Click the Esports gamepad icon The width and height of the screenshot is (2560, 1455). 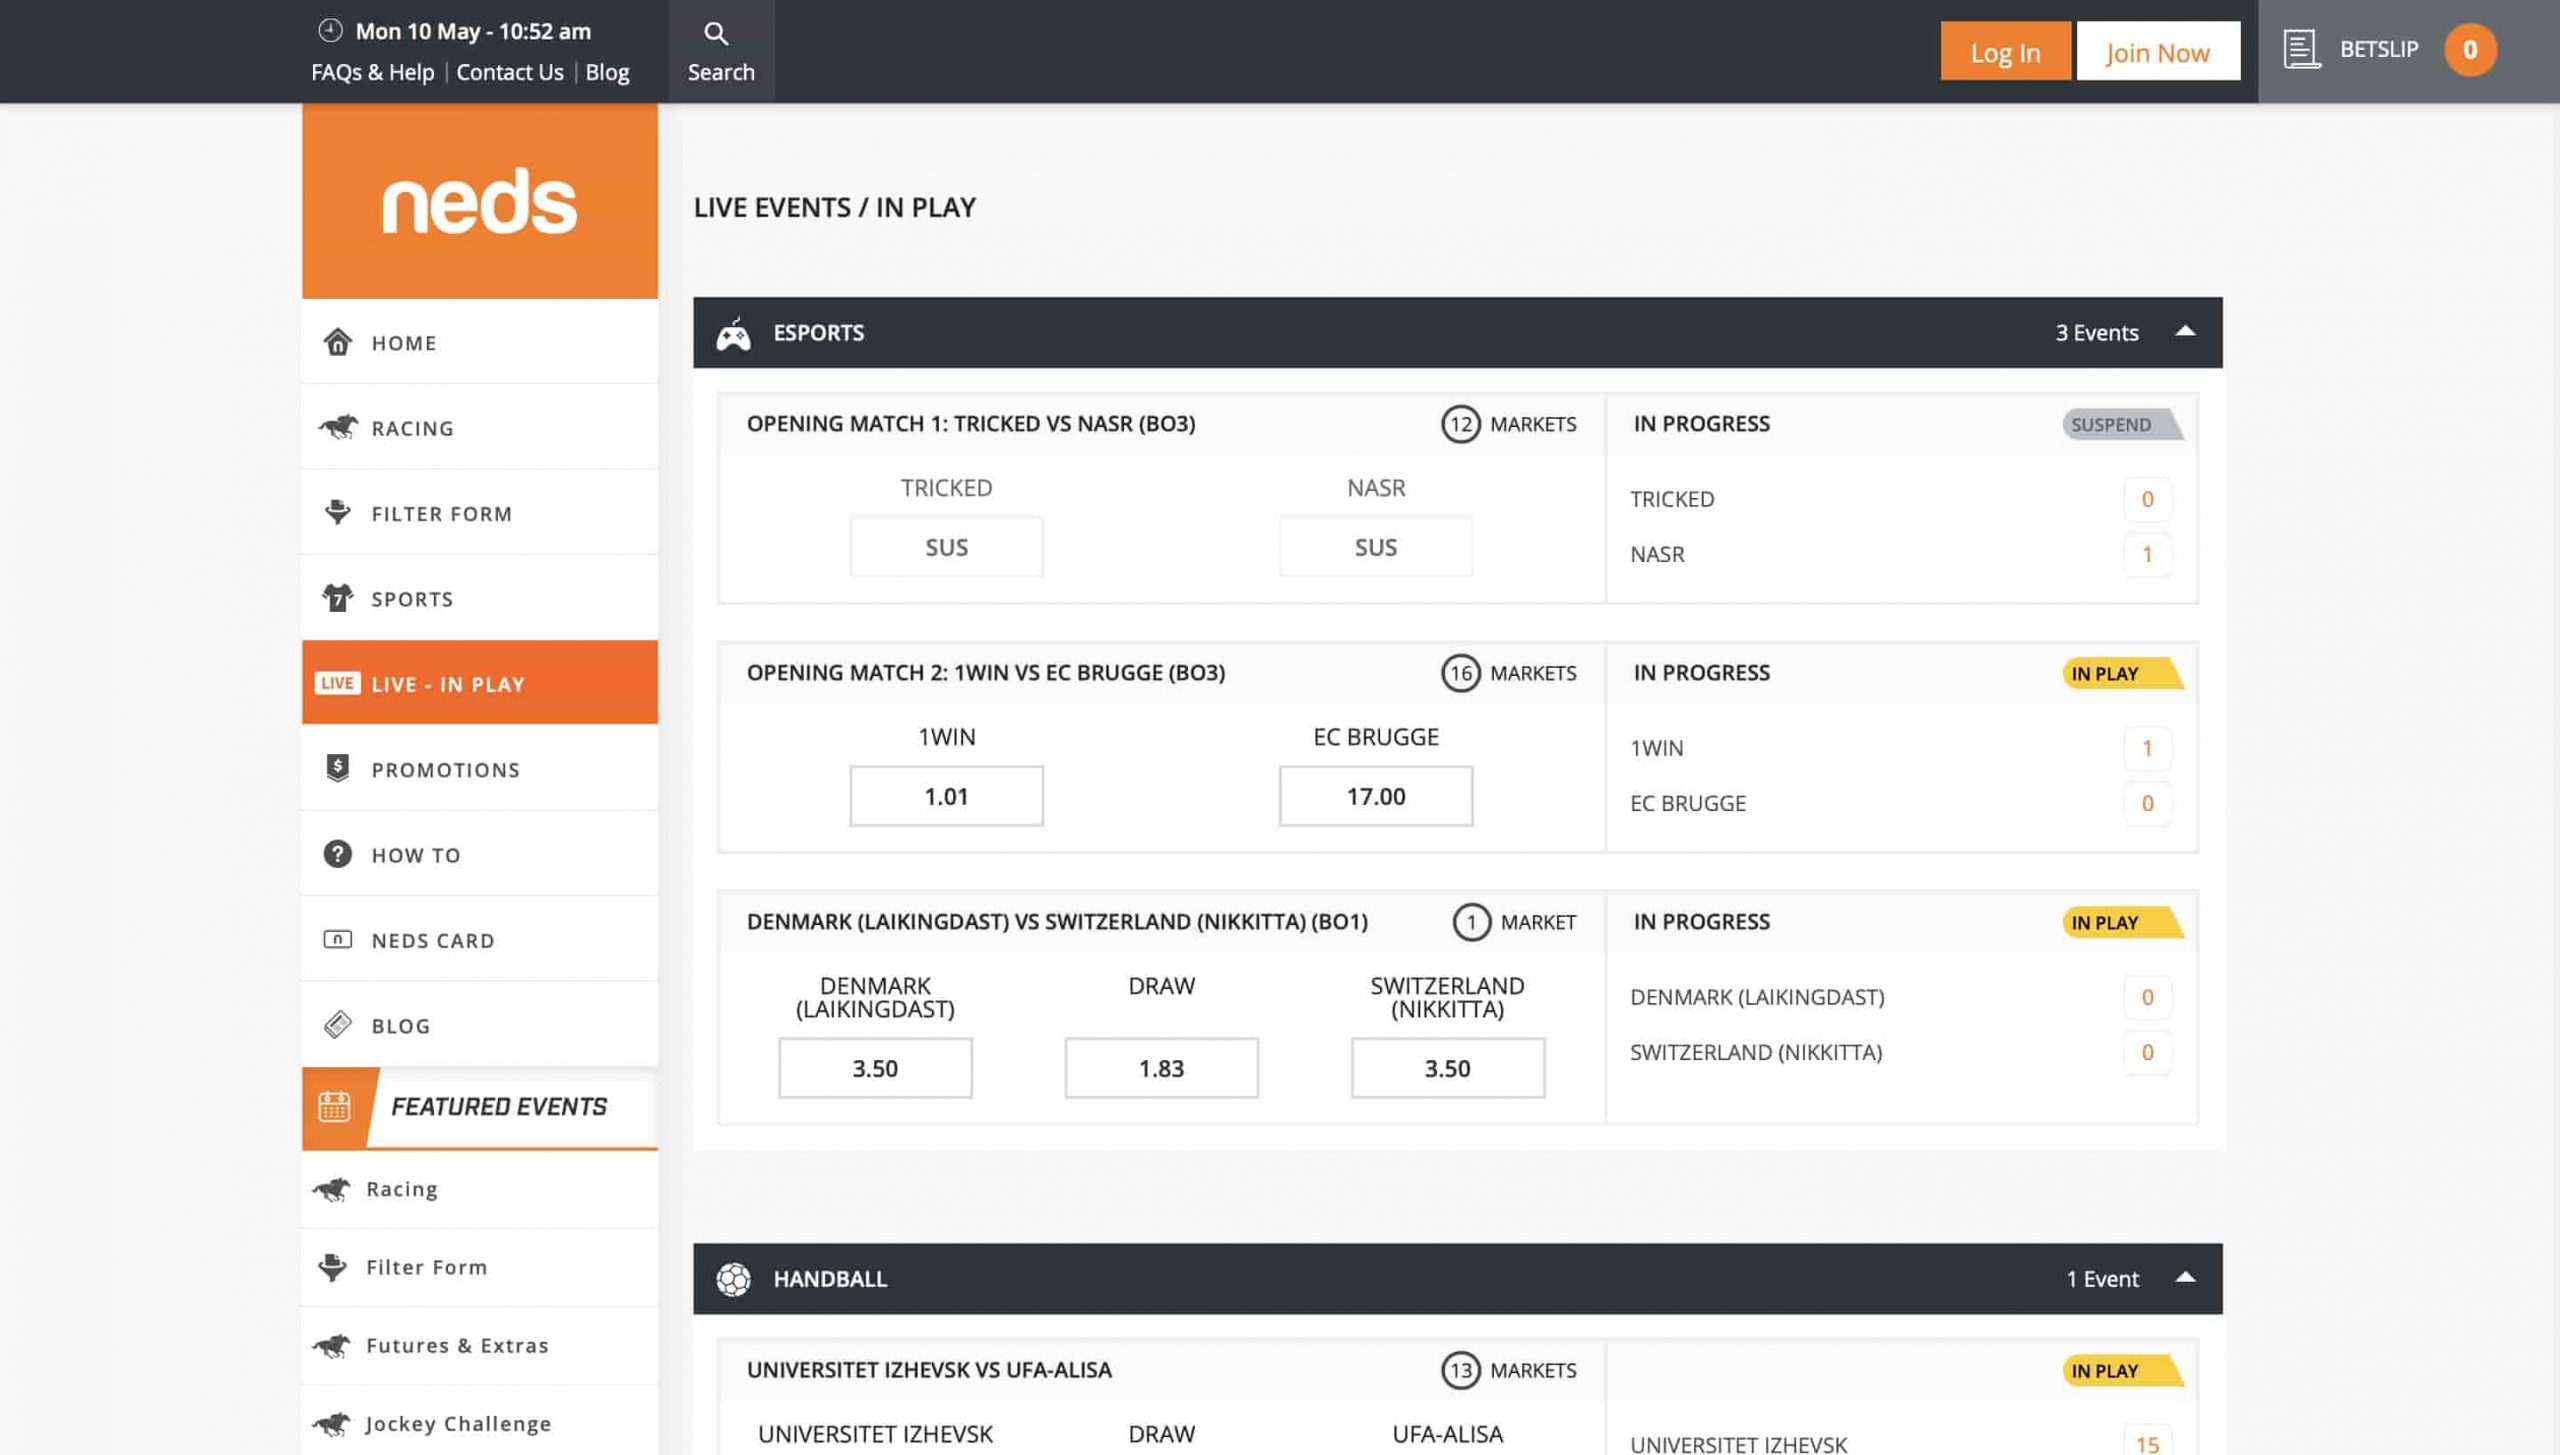(x=733, y=334)
